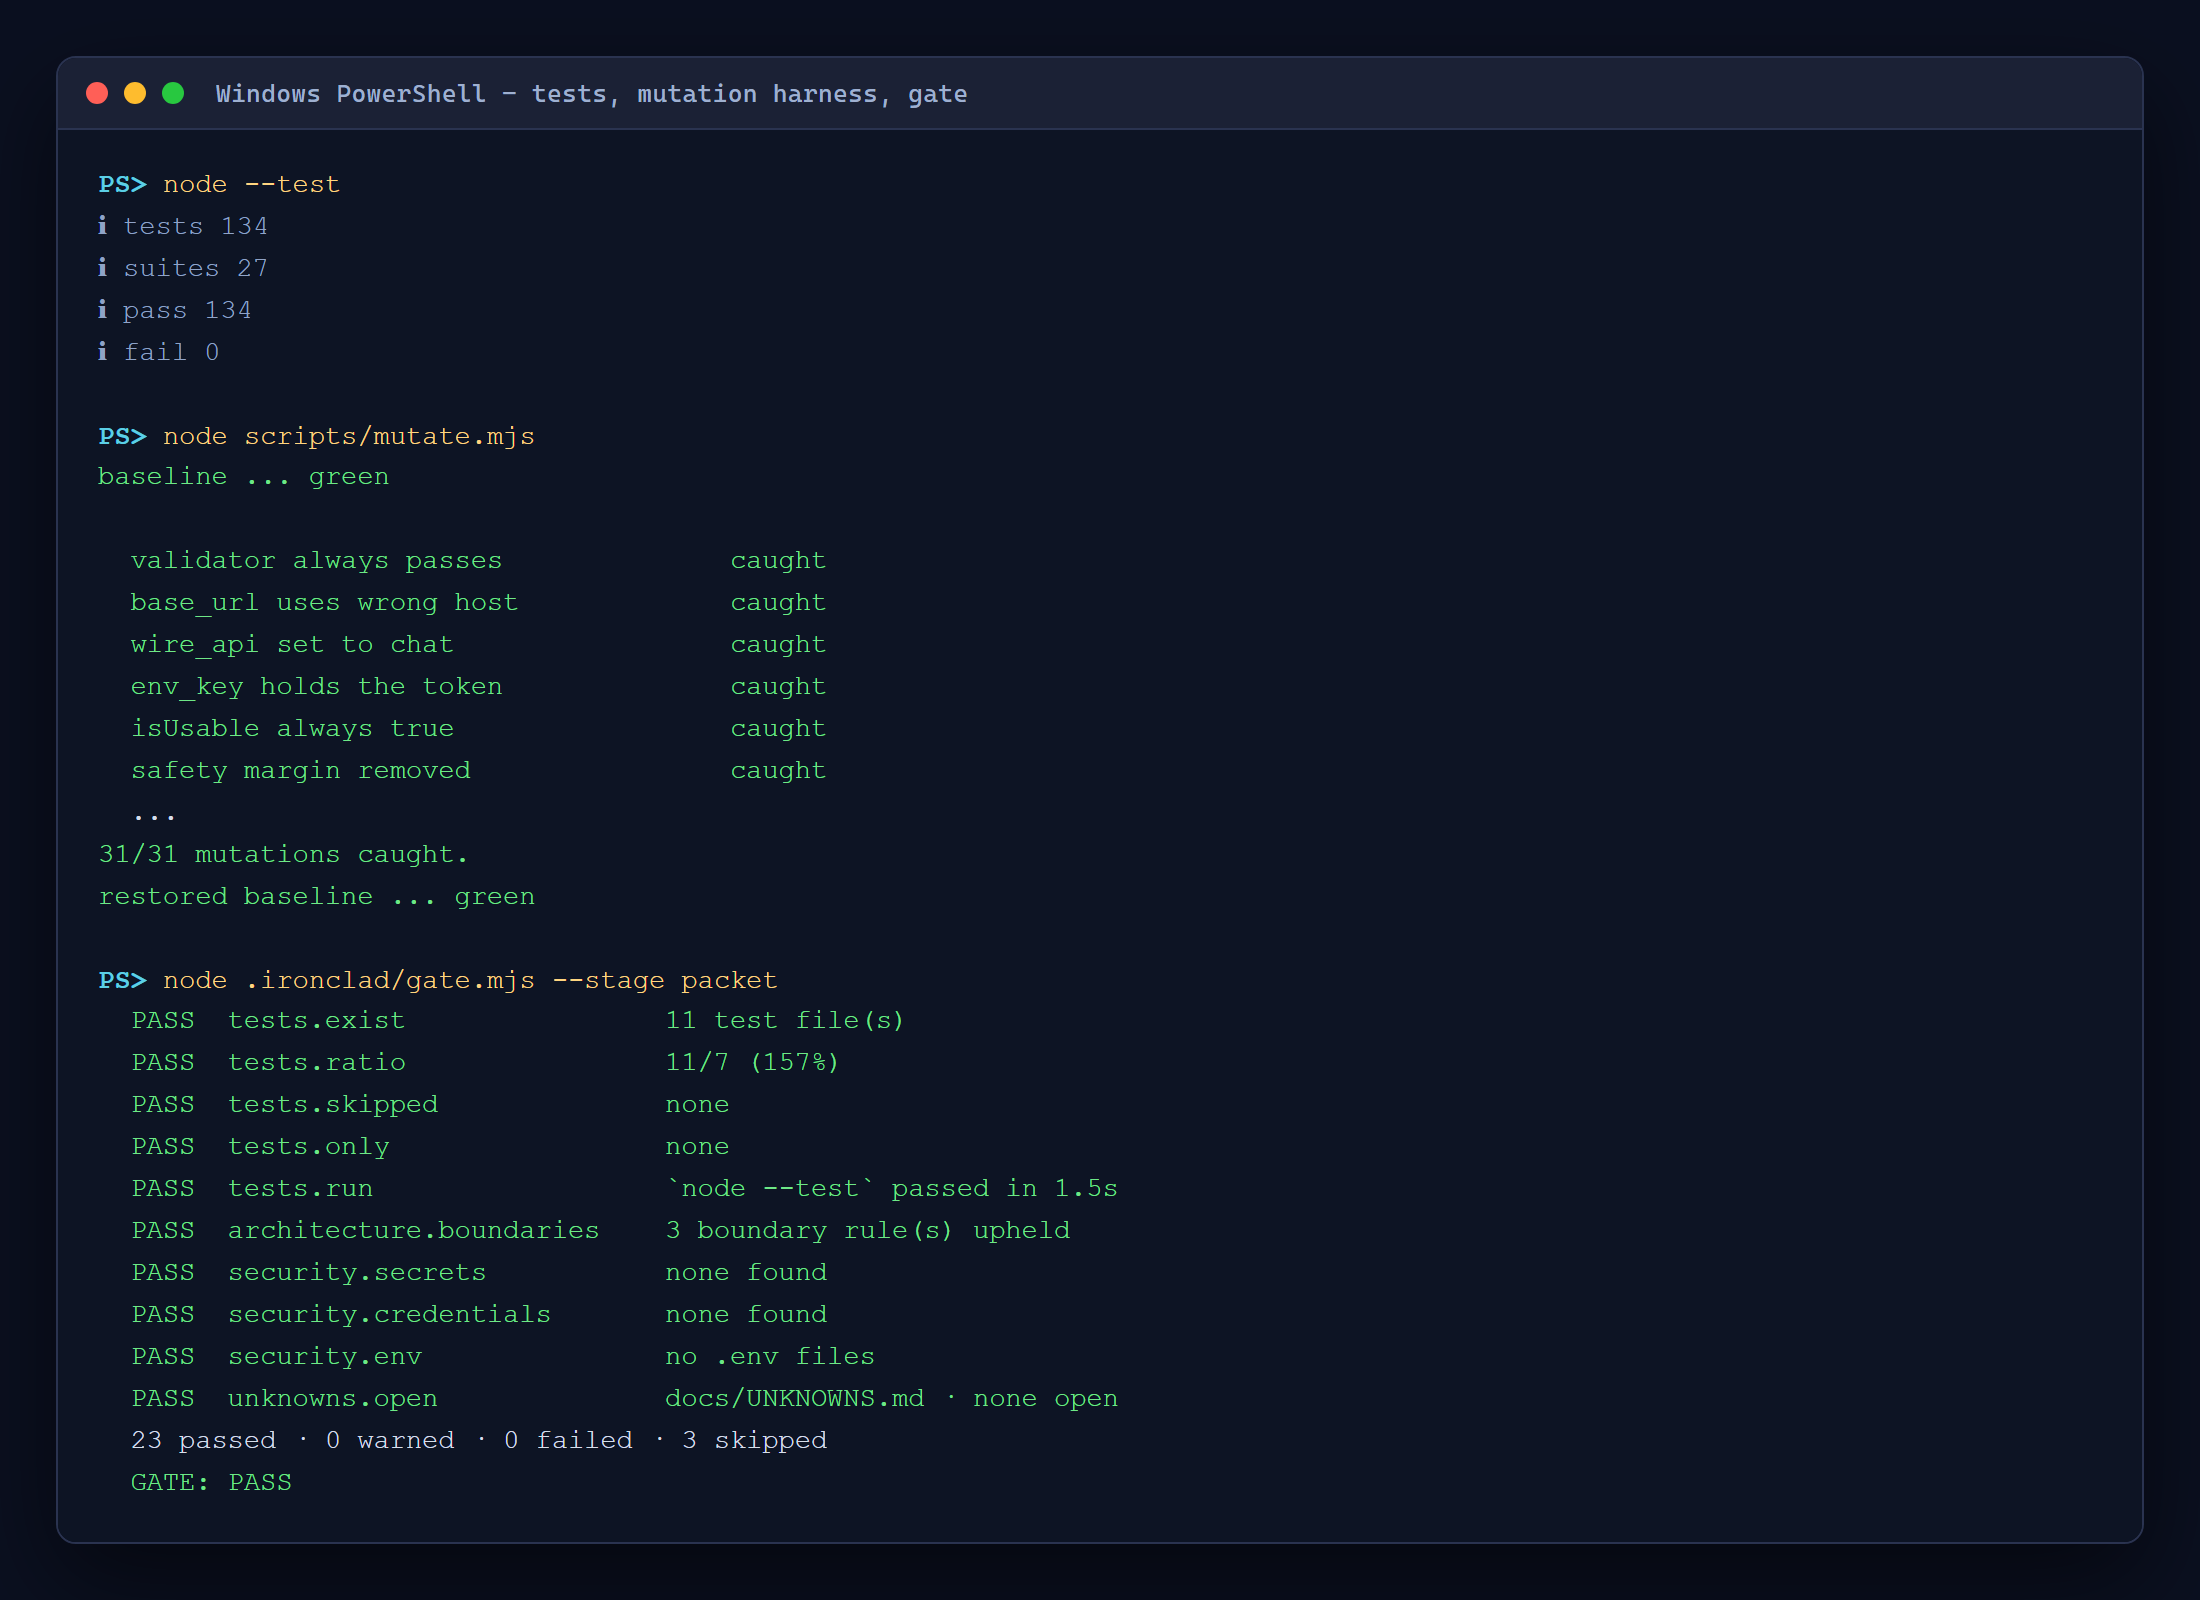Image resolution: width=2200 pixels, height=1600 pixels.
Task: Click the green maximize window dot
Action: [x=173, y=93]
